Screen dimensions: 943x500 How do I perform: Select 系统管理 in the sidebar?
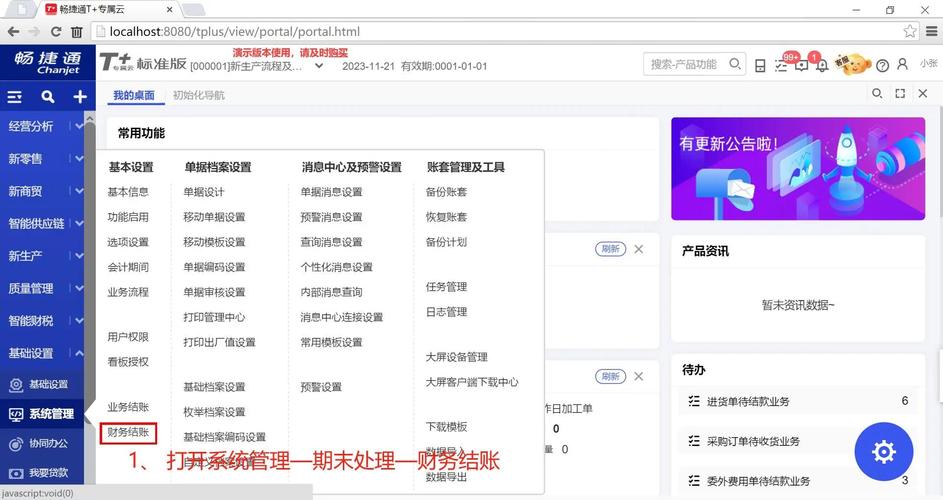[x=42, y=414]
